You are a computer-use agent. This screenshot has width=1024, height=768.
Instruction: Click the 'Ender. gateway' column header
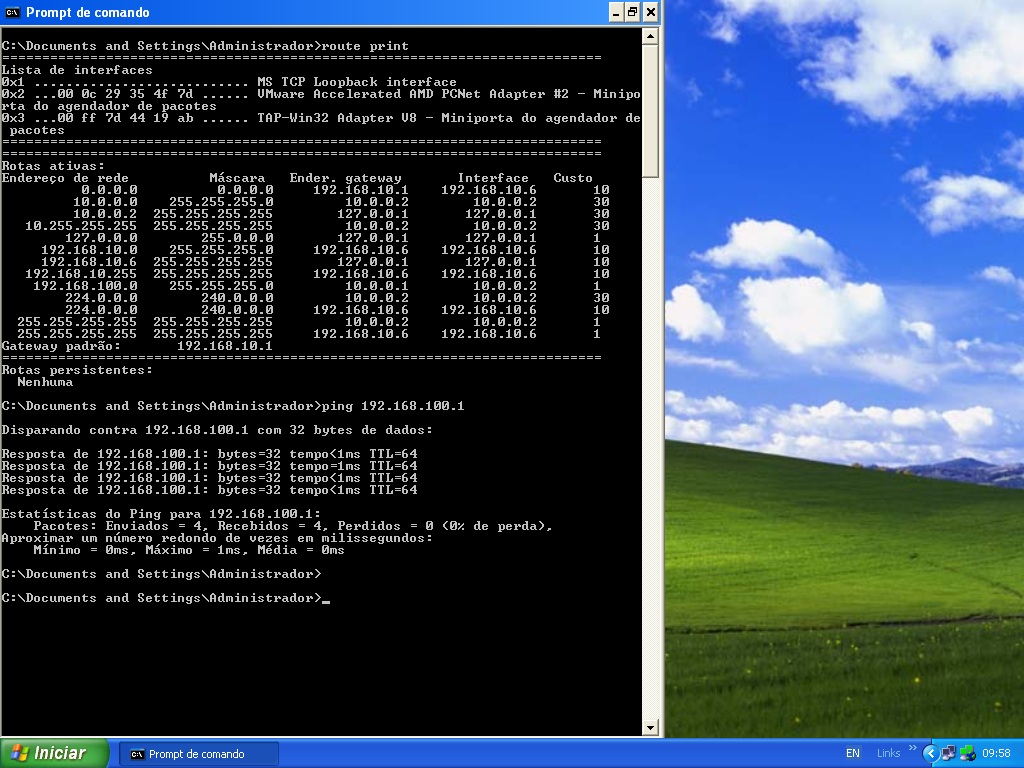click(345, 178)
